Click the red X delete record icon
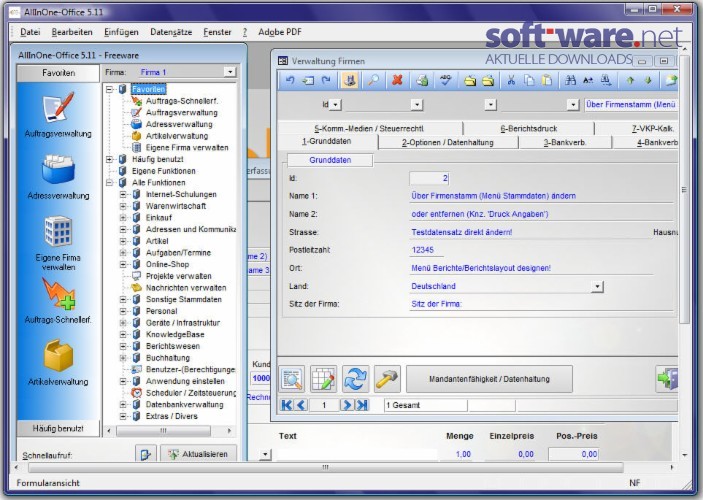This screenshot has width=703, height=500. [397, 80]
